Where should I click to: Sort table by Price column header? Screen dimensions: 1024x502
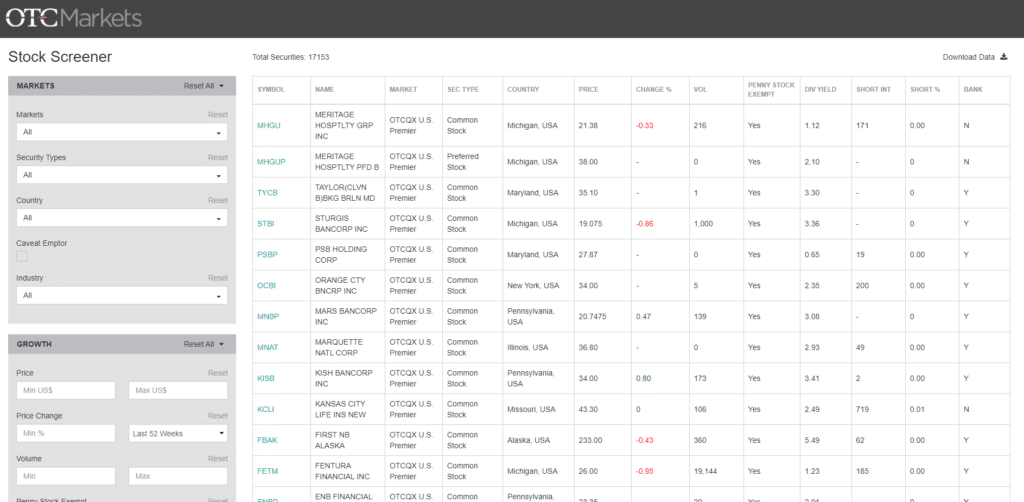click(588, 90)
